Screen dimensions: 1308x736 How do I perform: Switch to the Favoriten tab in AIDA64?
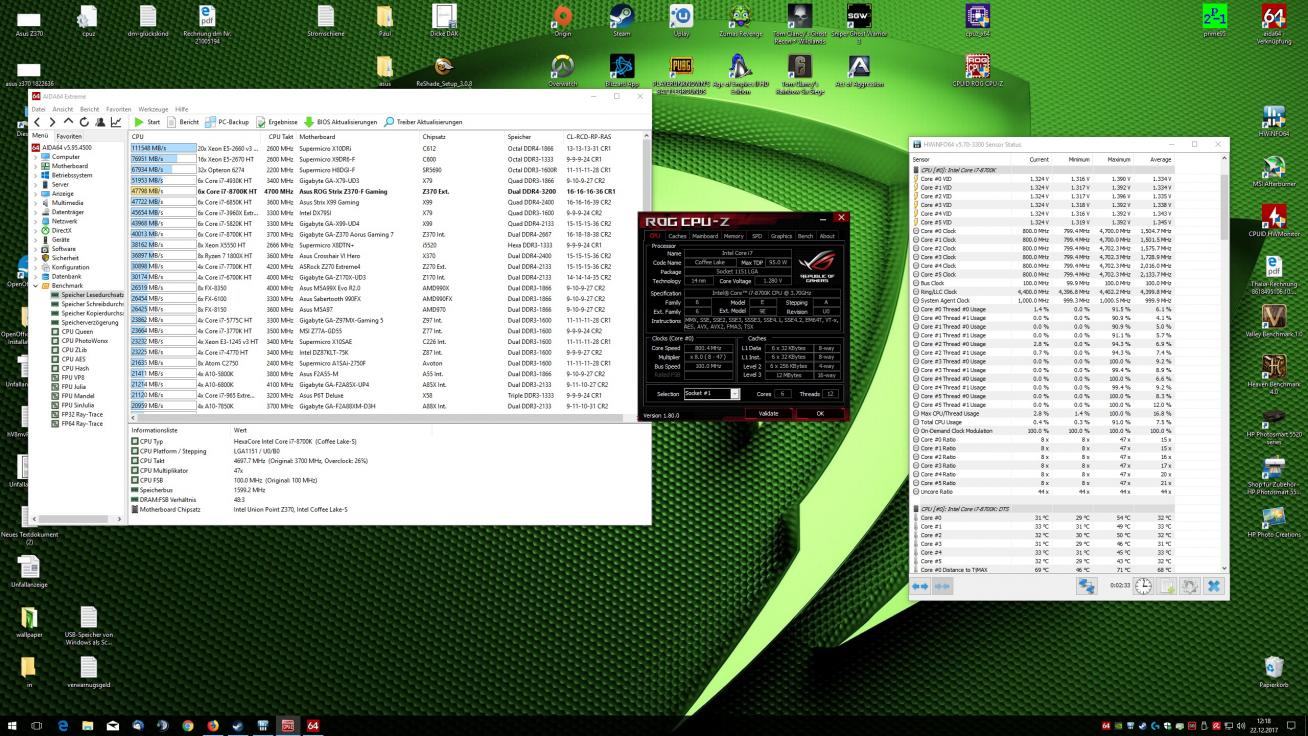tap(69, 136)
